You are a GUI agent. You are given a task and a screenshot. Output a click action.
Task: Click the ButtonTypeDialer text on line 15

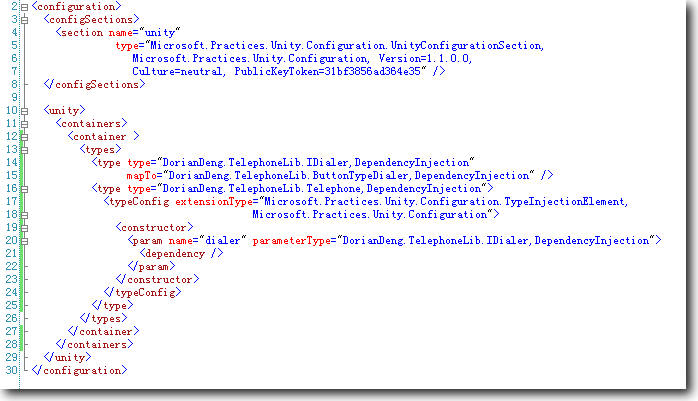point(361,175)
